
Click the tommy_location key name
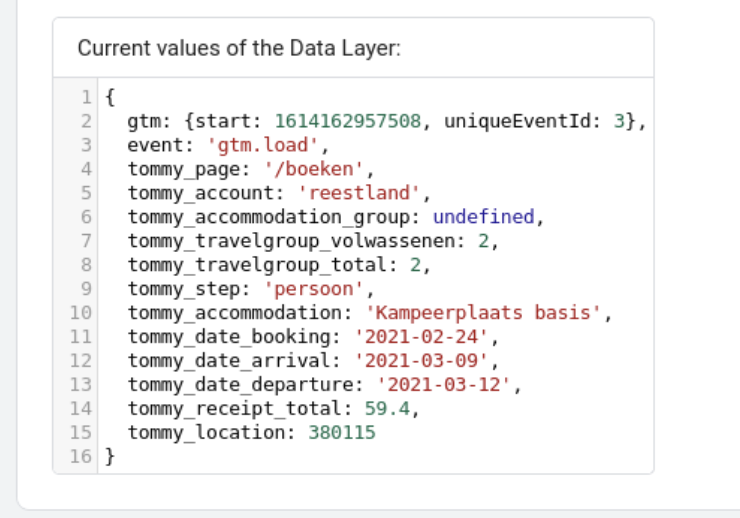pos(205,433)
